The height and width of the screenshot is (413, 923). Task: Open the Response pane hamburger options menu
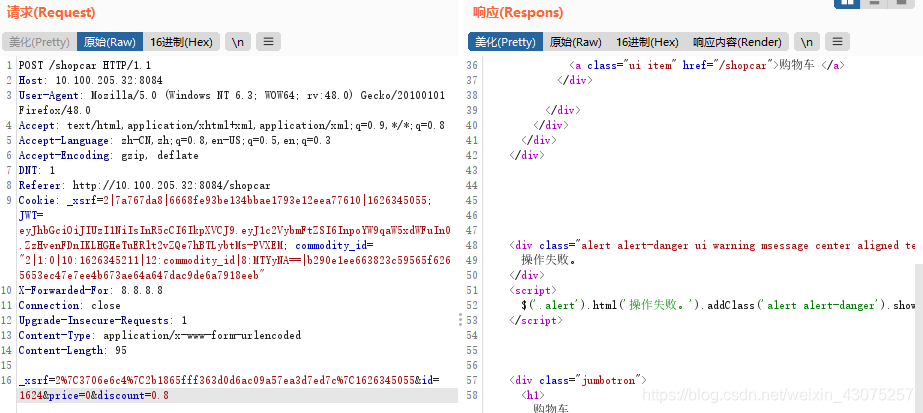[x=837, y=42]
